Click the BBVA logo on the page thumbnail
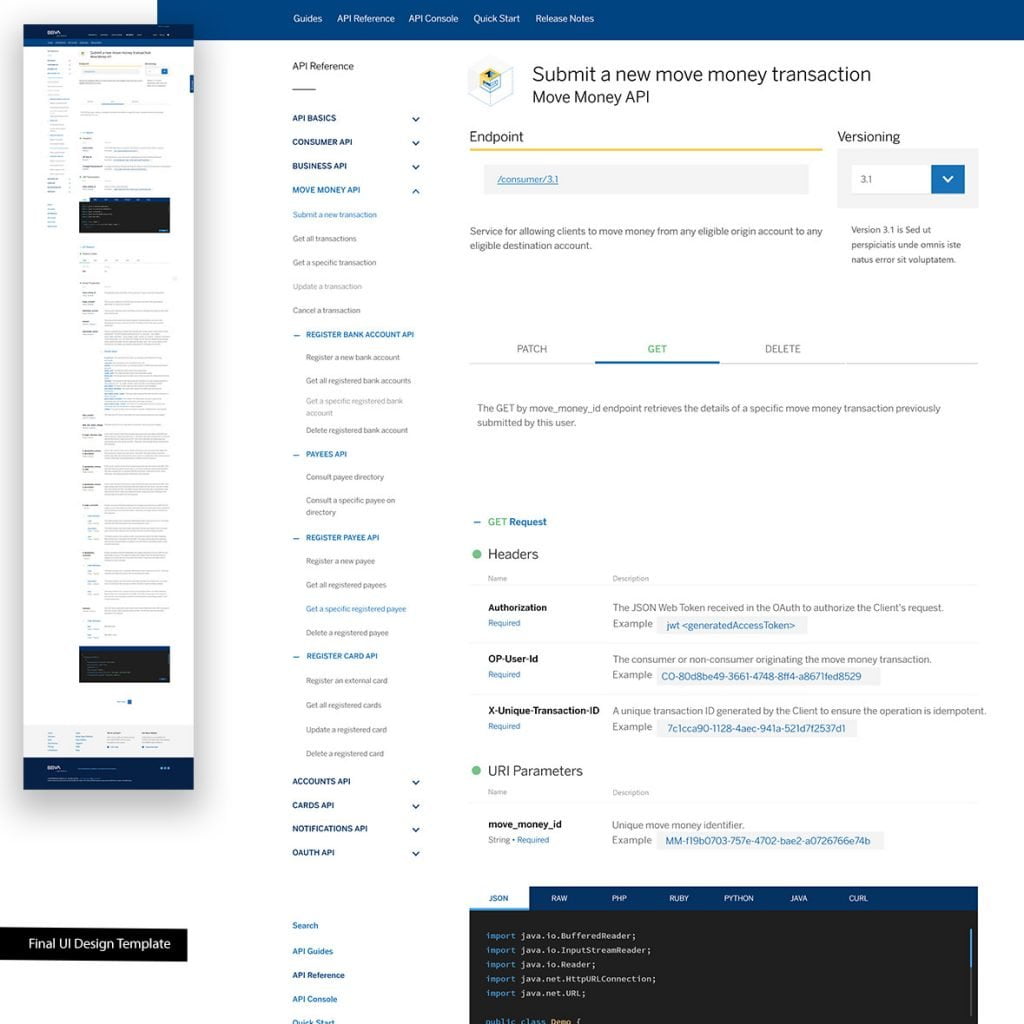 56,31
